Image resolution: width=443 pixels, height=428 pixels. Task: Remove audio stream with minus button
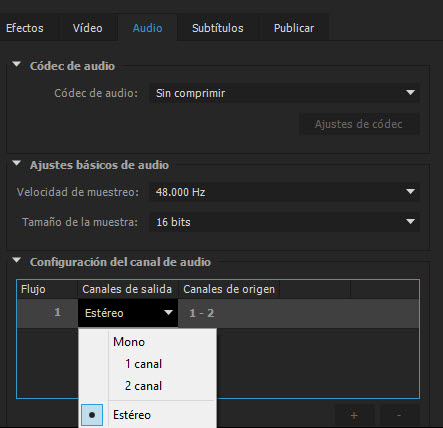[399, 415]
